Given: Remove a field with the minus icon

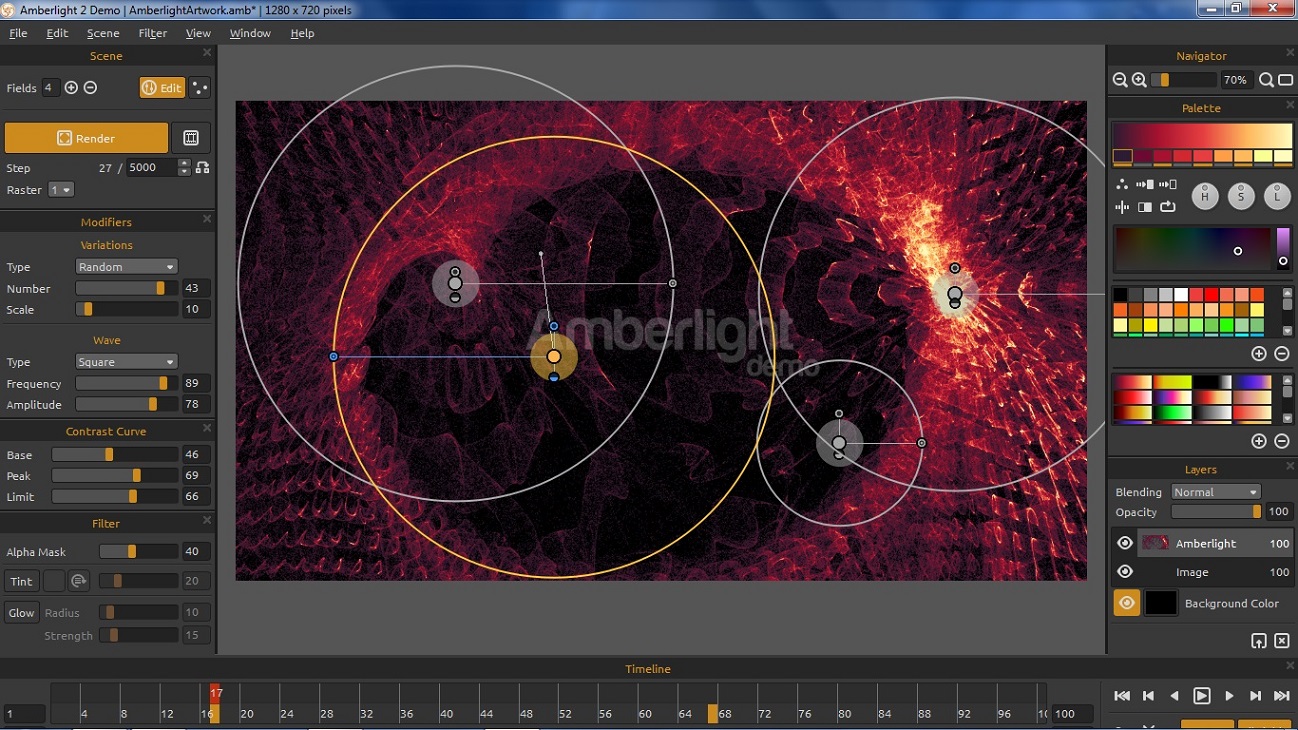Looking at the screenshot, I should 90,88.
